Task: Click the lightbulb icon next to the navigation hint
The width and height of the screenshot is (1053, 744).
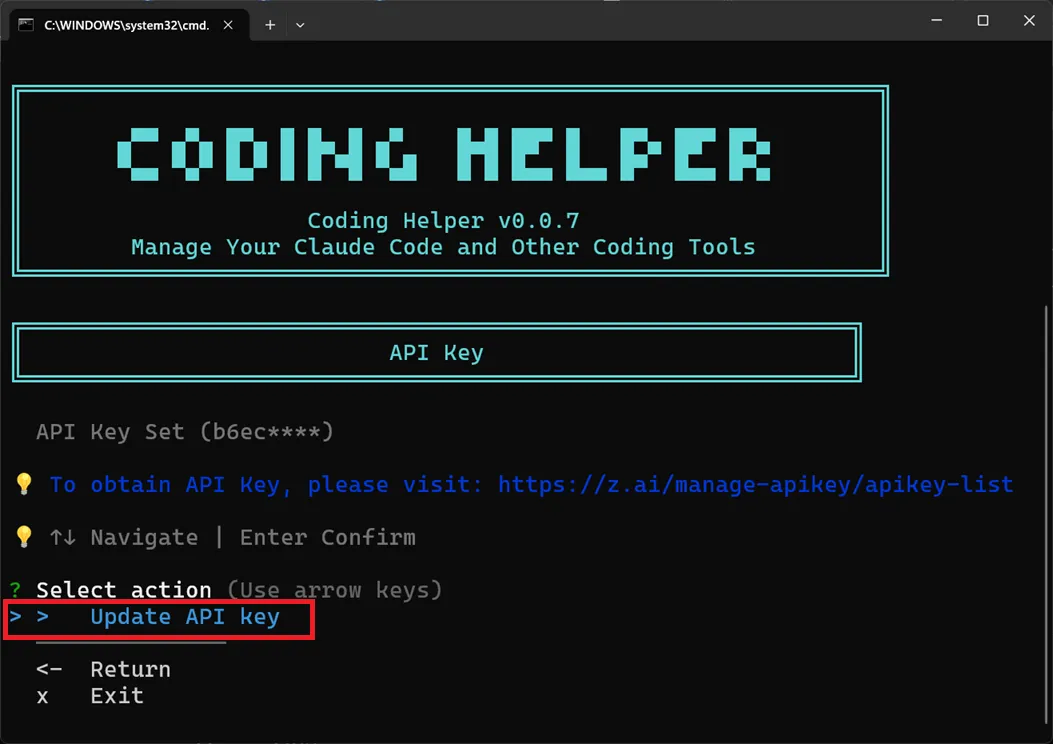Action: coord(23,537)
